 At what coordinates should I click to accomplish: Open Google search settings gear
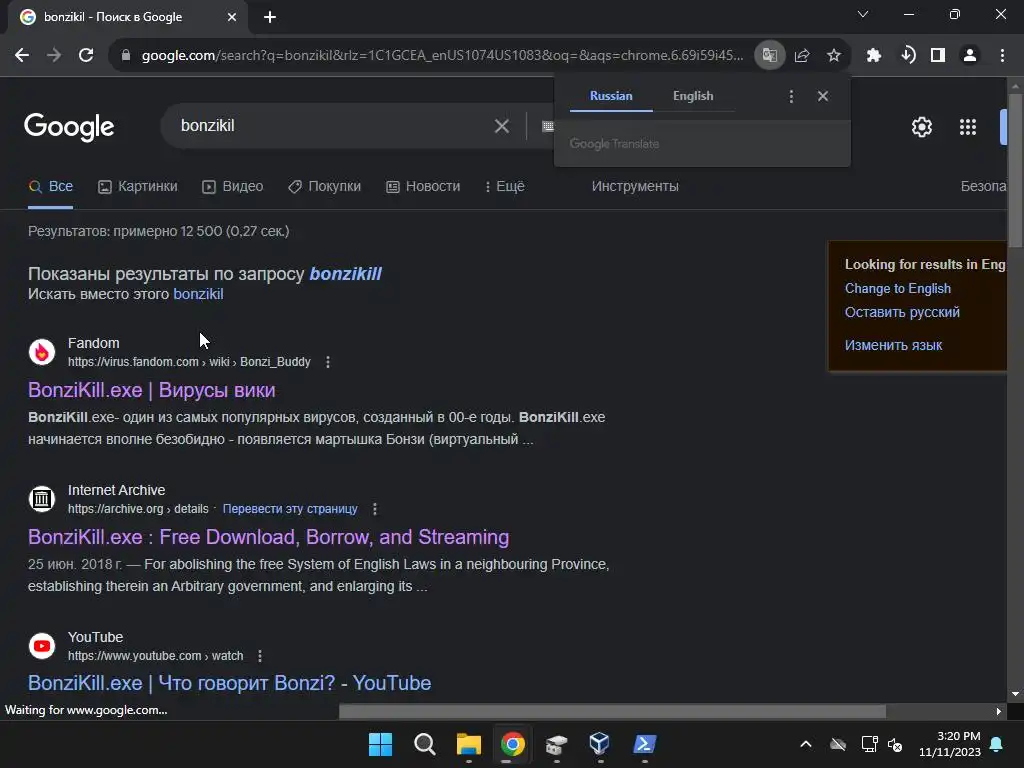tap(921, 127)
